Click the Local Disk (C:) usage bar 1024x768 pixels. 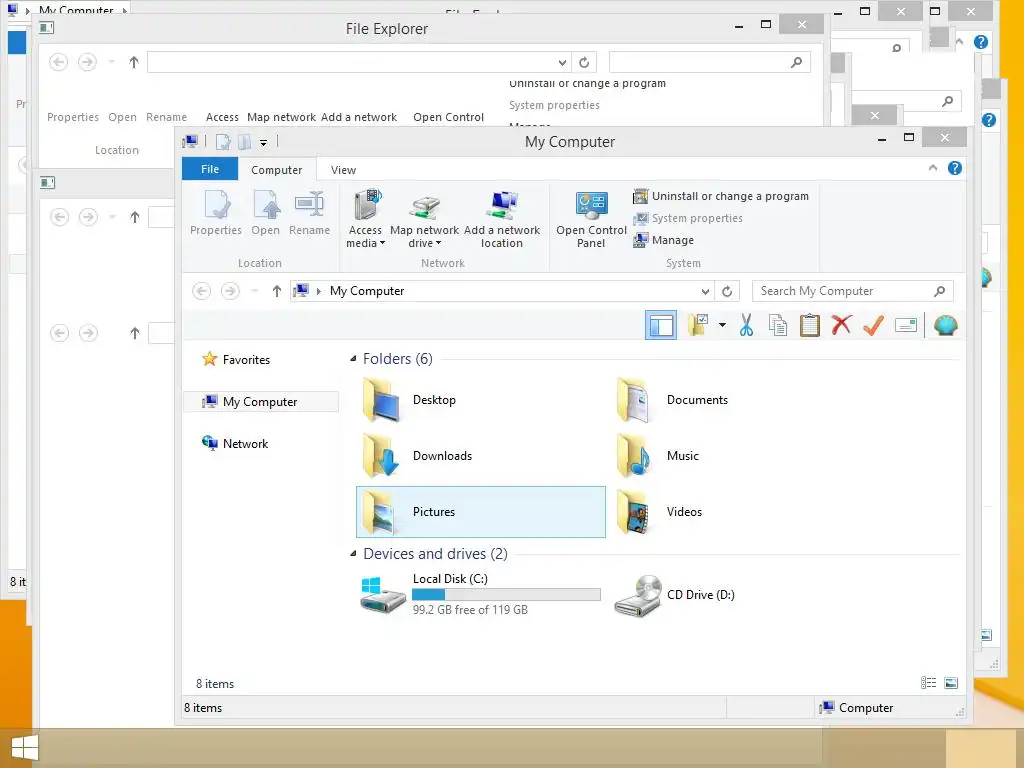pyautogui.click(x=506, y=594)
